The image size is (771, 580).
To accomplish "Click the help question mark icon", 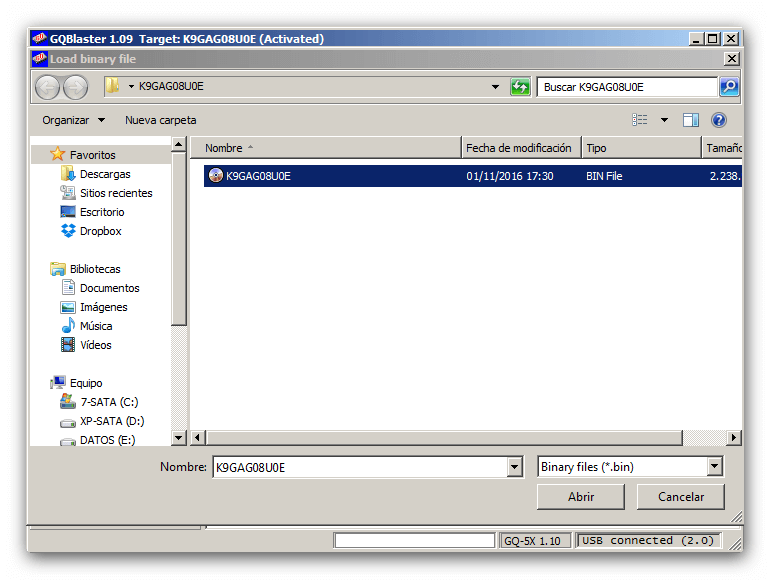I will click(718, 120).
